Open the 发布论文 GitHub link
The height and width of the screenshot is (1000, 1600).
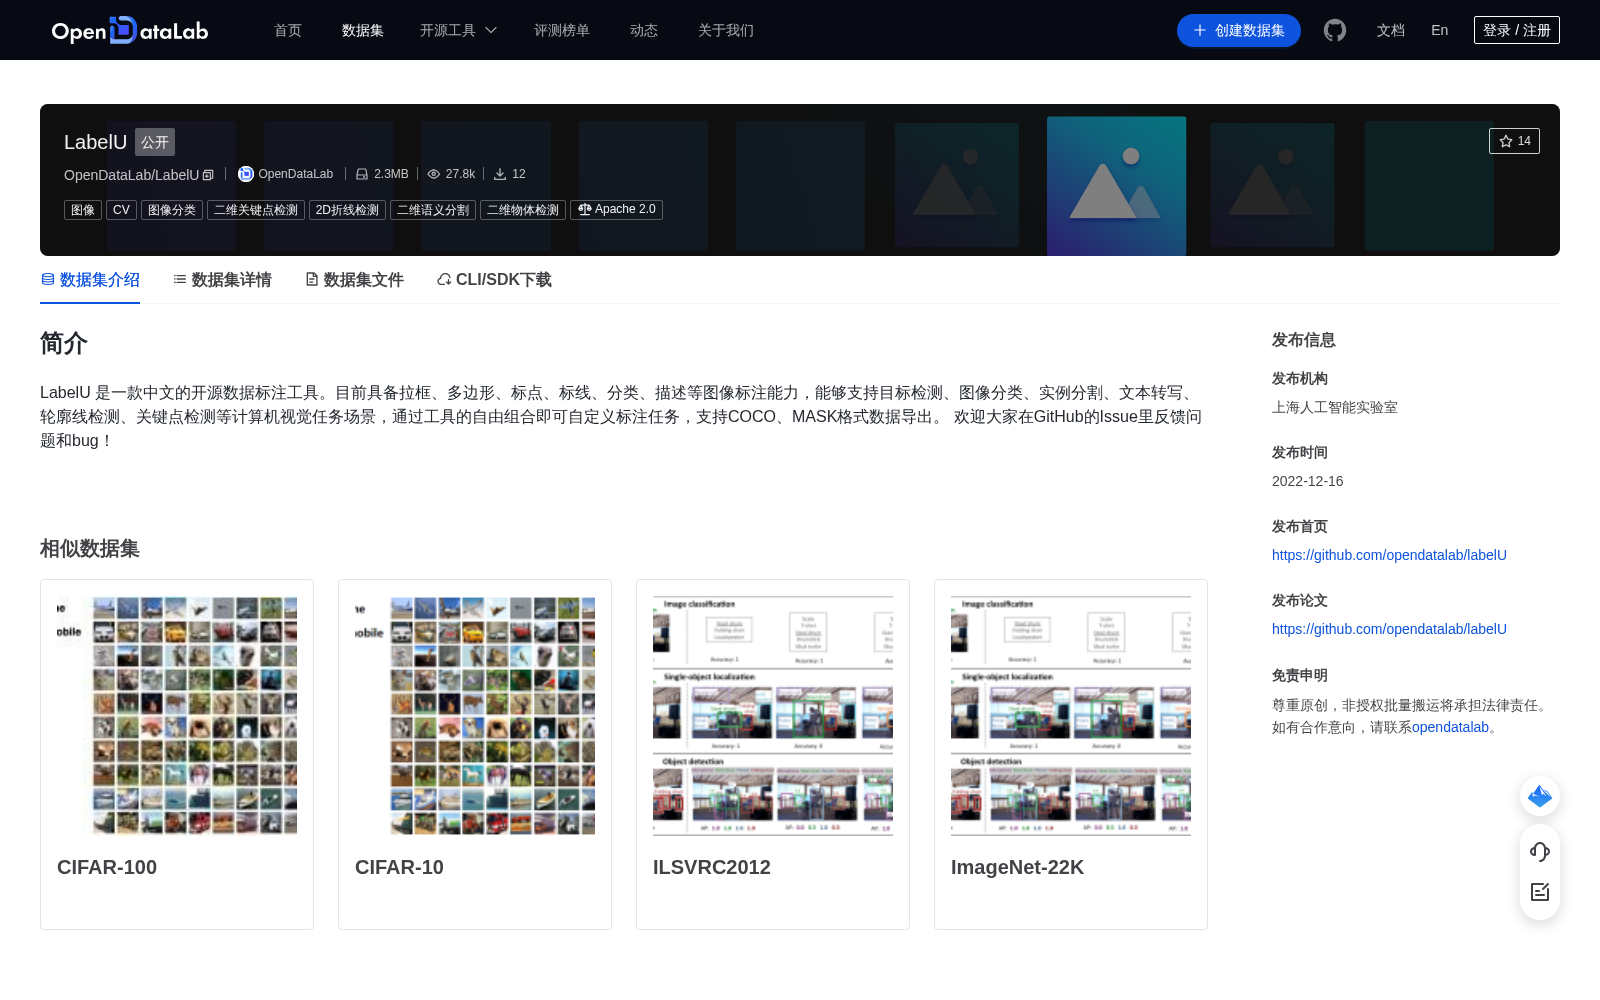1389,629
